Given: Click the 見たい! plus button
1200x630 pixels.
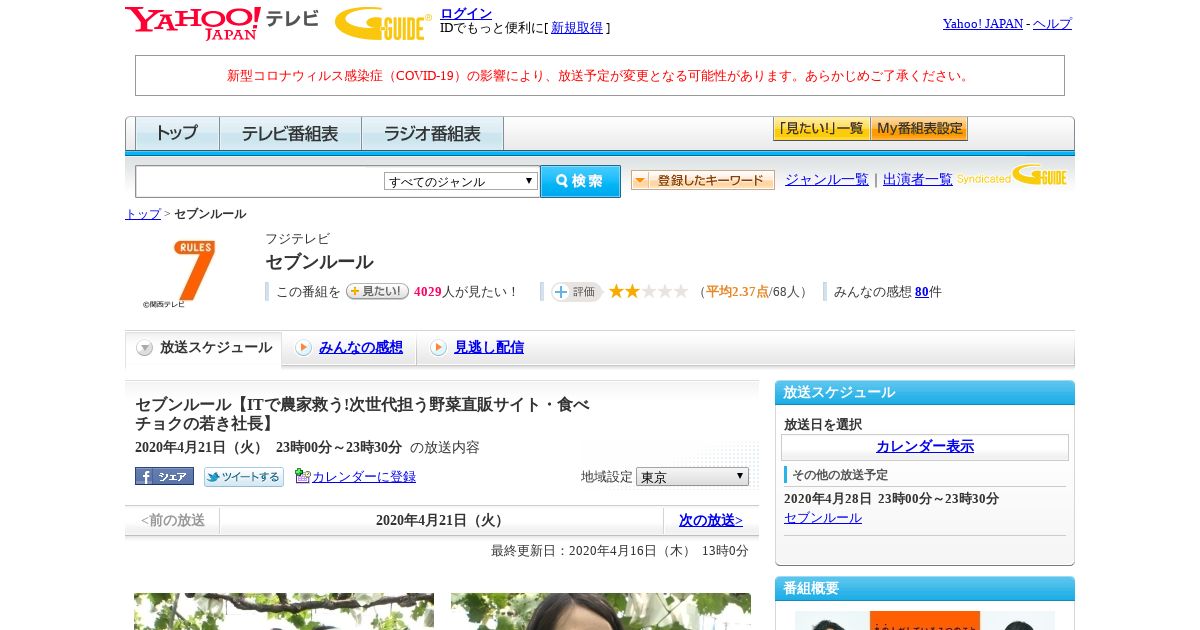Looking at the screenshot, I should (x=377, y=291).
